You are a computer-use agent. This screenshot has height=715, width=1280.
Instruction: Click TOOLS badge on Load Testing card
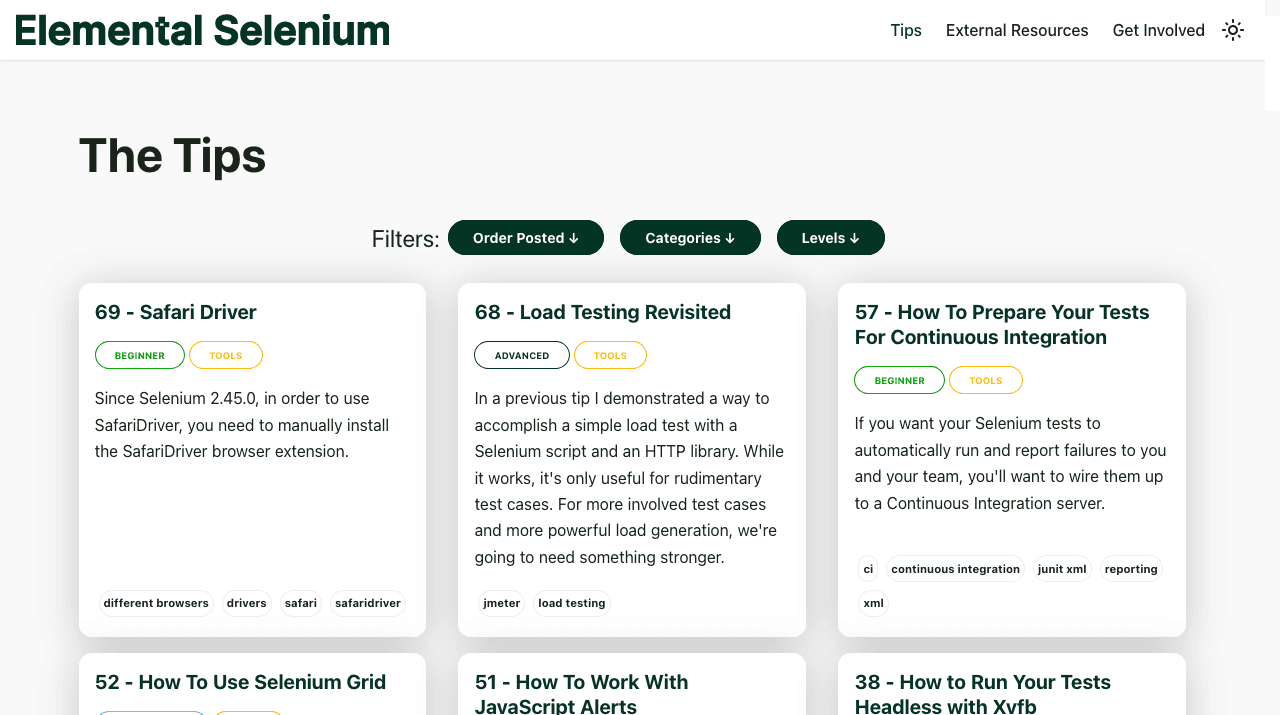click(610, 355)
